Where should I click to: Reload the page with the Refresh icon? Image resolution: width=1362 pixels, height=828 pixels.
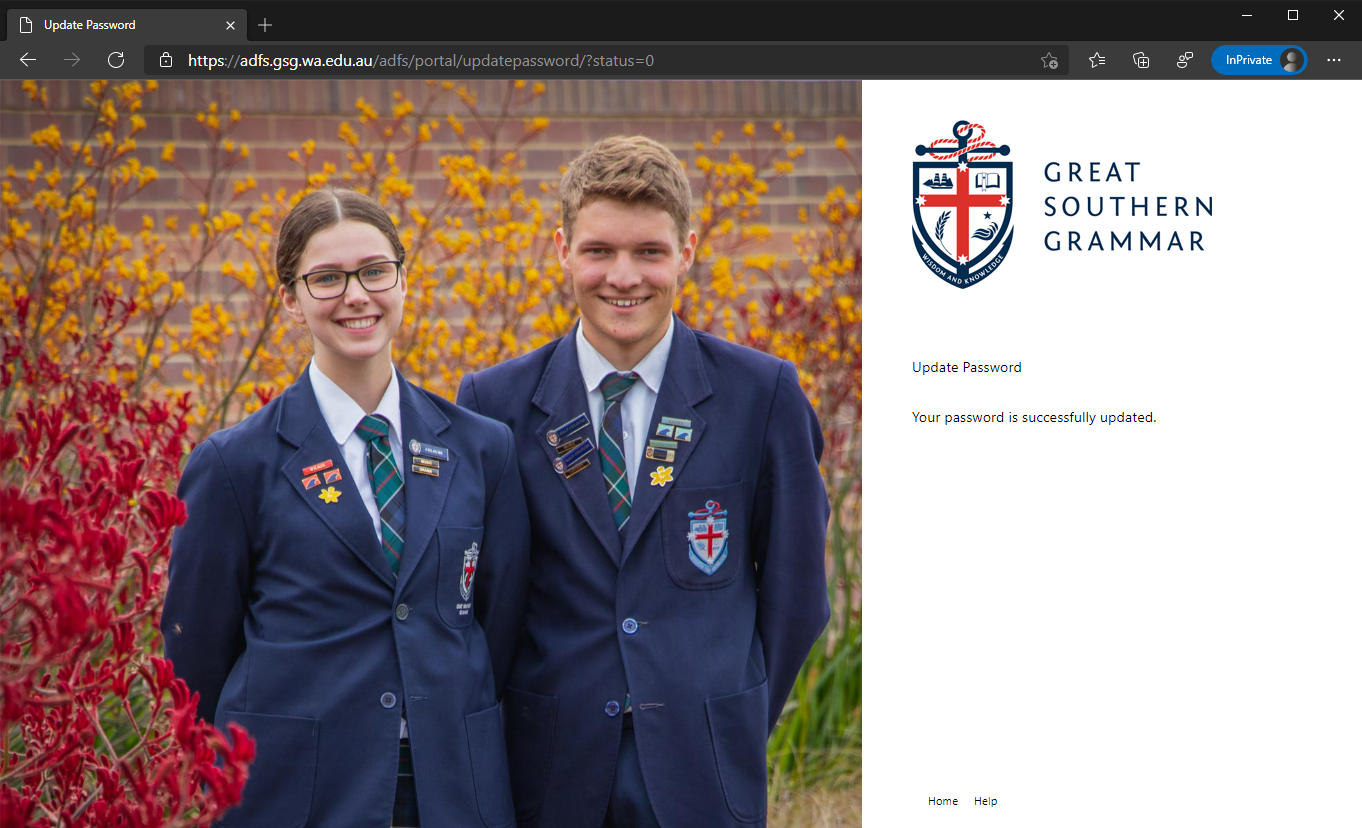pos(116,60)
